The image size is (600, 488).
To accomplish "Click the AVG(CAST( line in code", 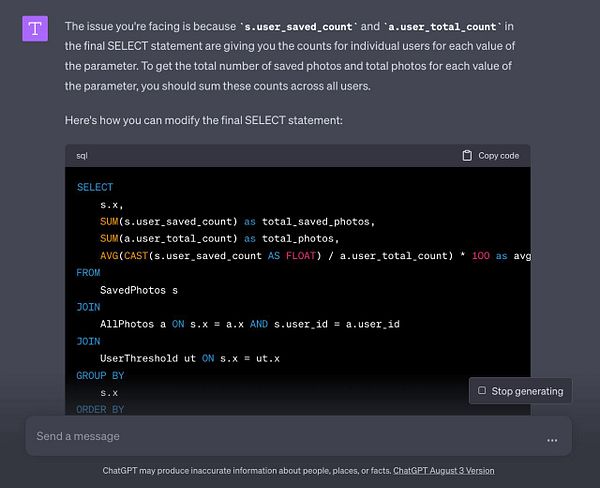I will tap(315, 256).
